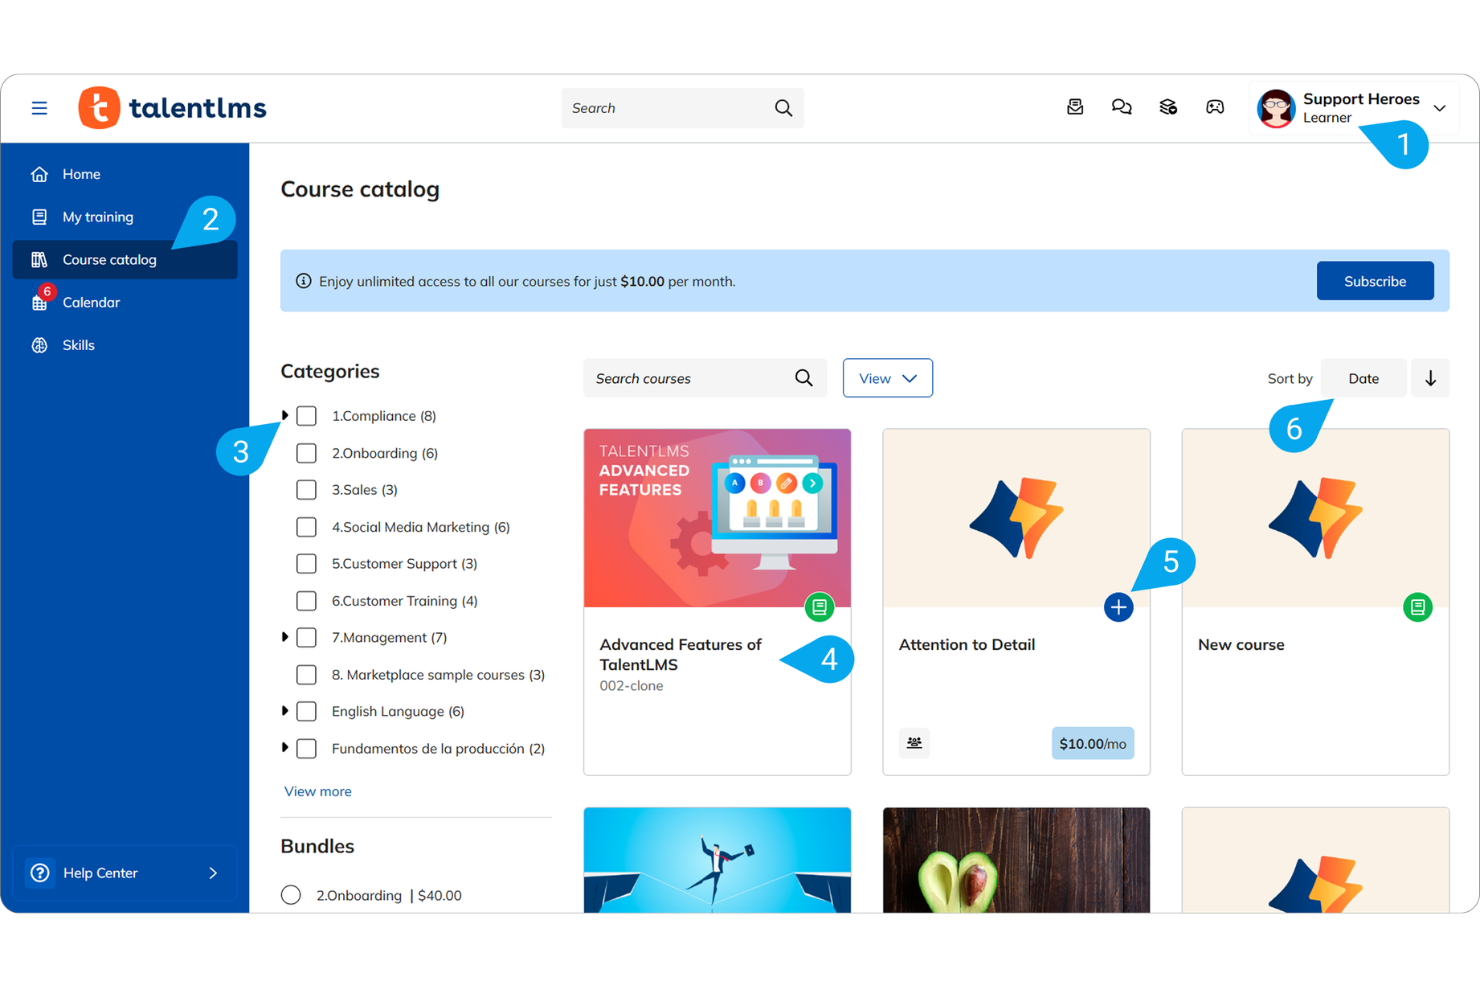Click the gamification gamepad icon
This screenshot has height=987, width=1480.
tap(1214, 107)
